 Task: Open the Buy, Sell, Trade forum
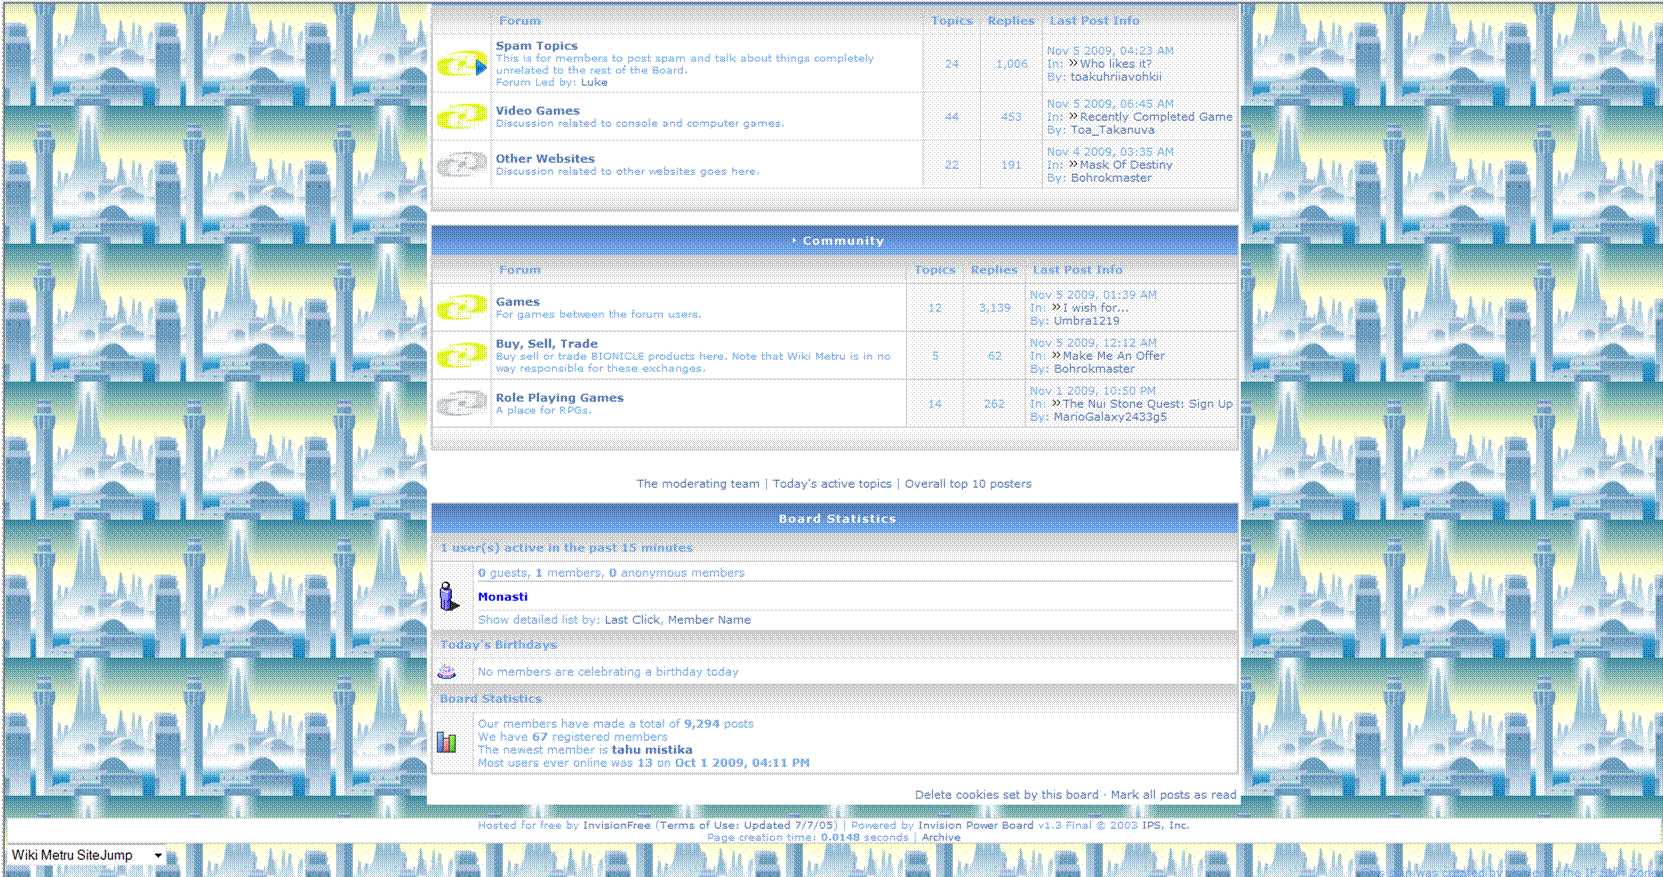[x=547, y=344]
